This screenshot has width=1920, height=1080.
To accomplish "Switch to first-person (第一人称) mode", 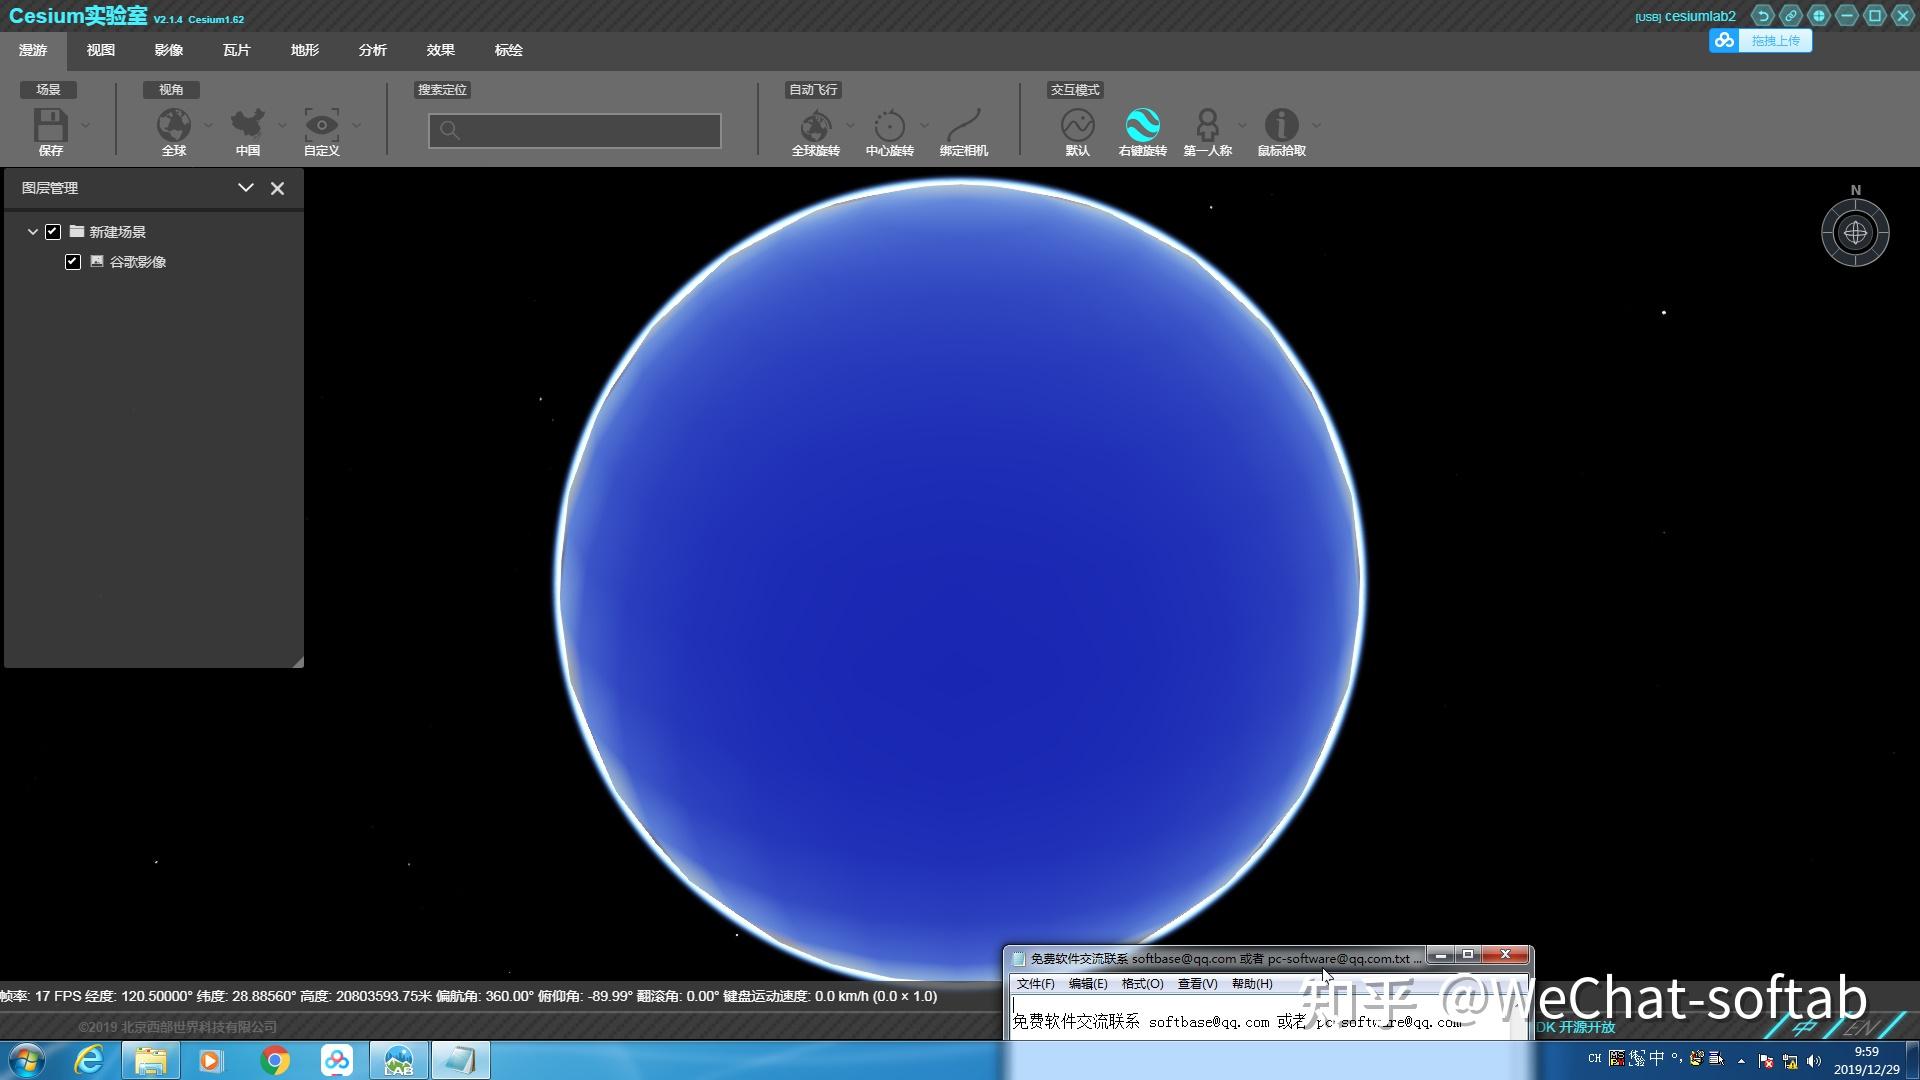I will [1207, 126].
